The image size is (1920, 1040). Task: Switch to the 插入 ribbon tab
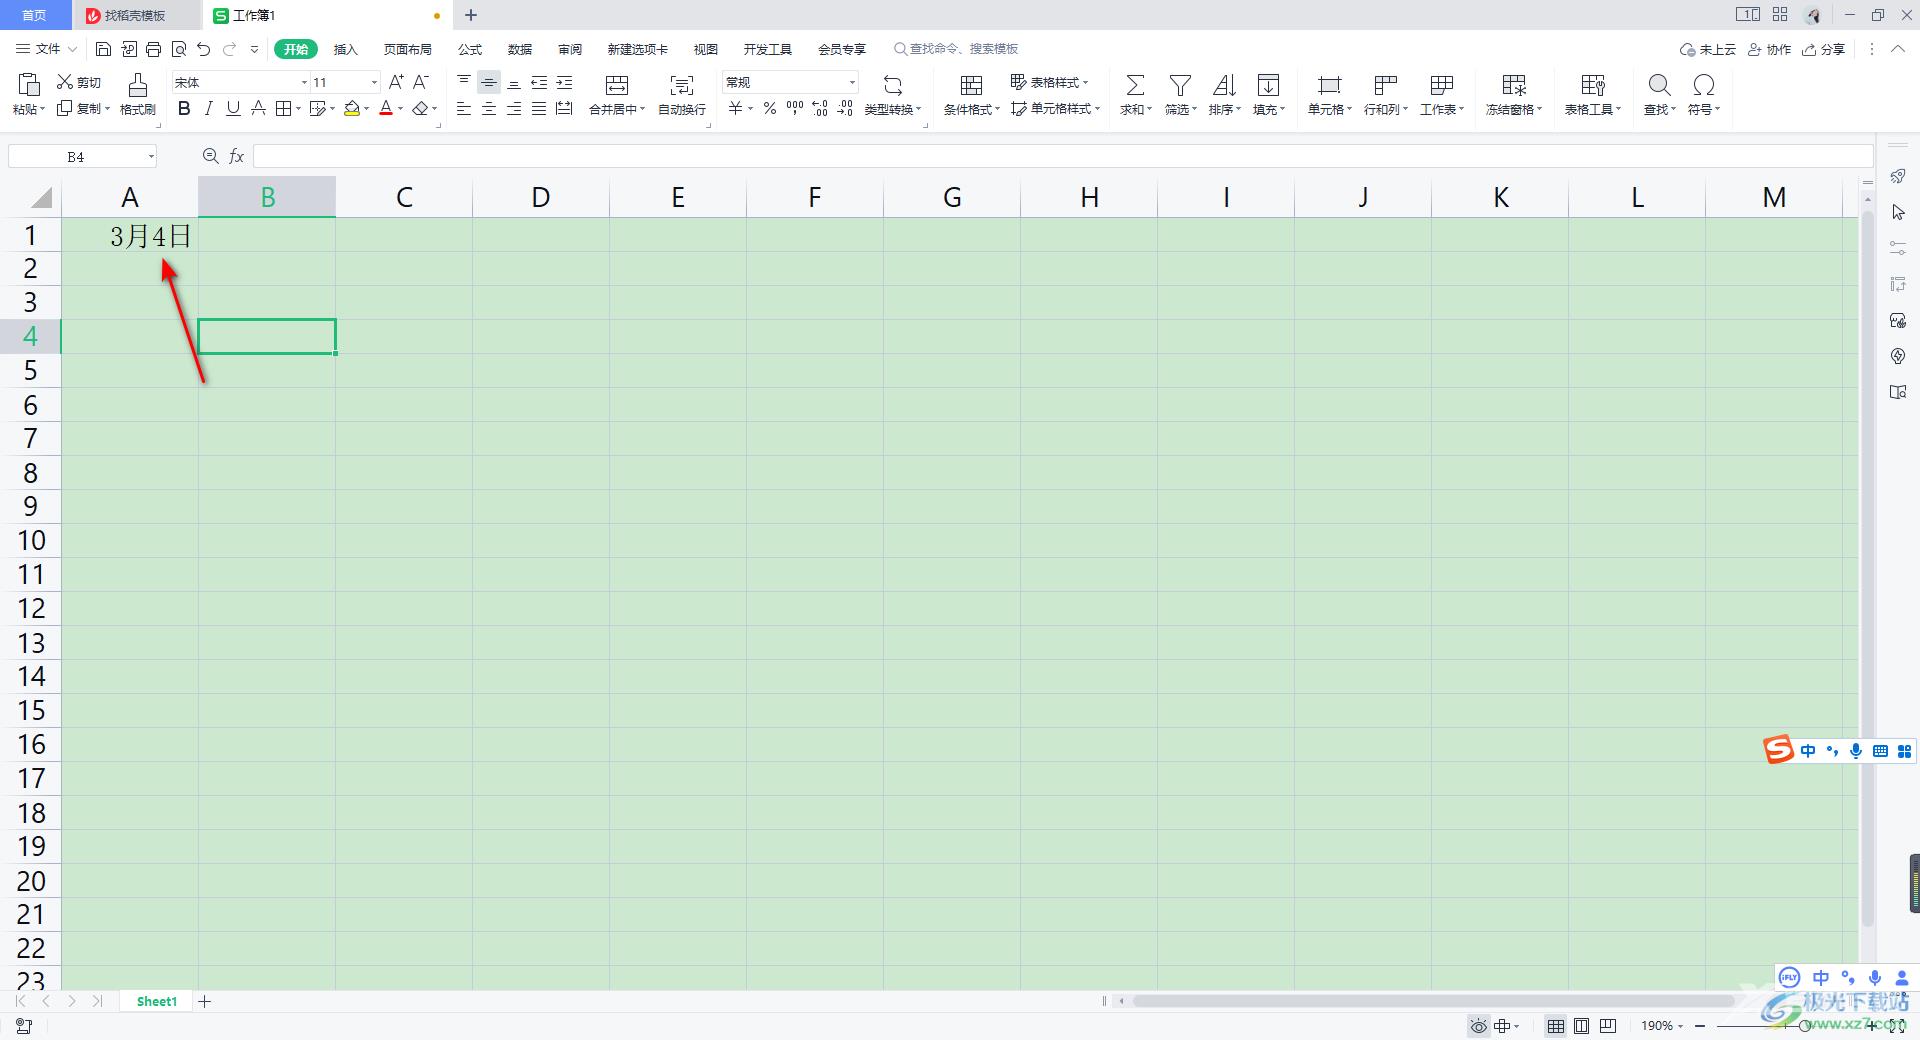pyautogui.click(x=345, y=49)
